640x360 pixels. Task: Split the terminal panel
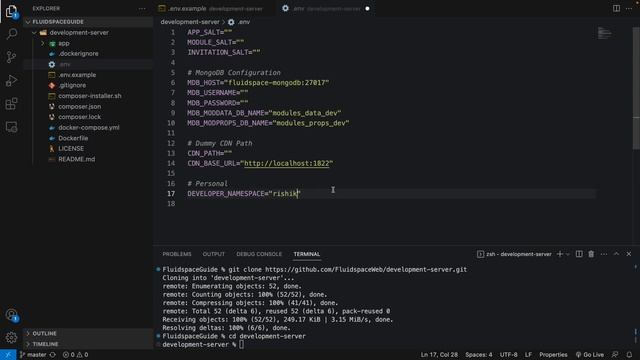[579, 254]
